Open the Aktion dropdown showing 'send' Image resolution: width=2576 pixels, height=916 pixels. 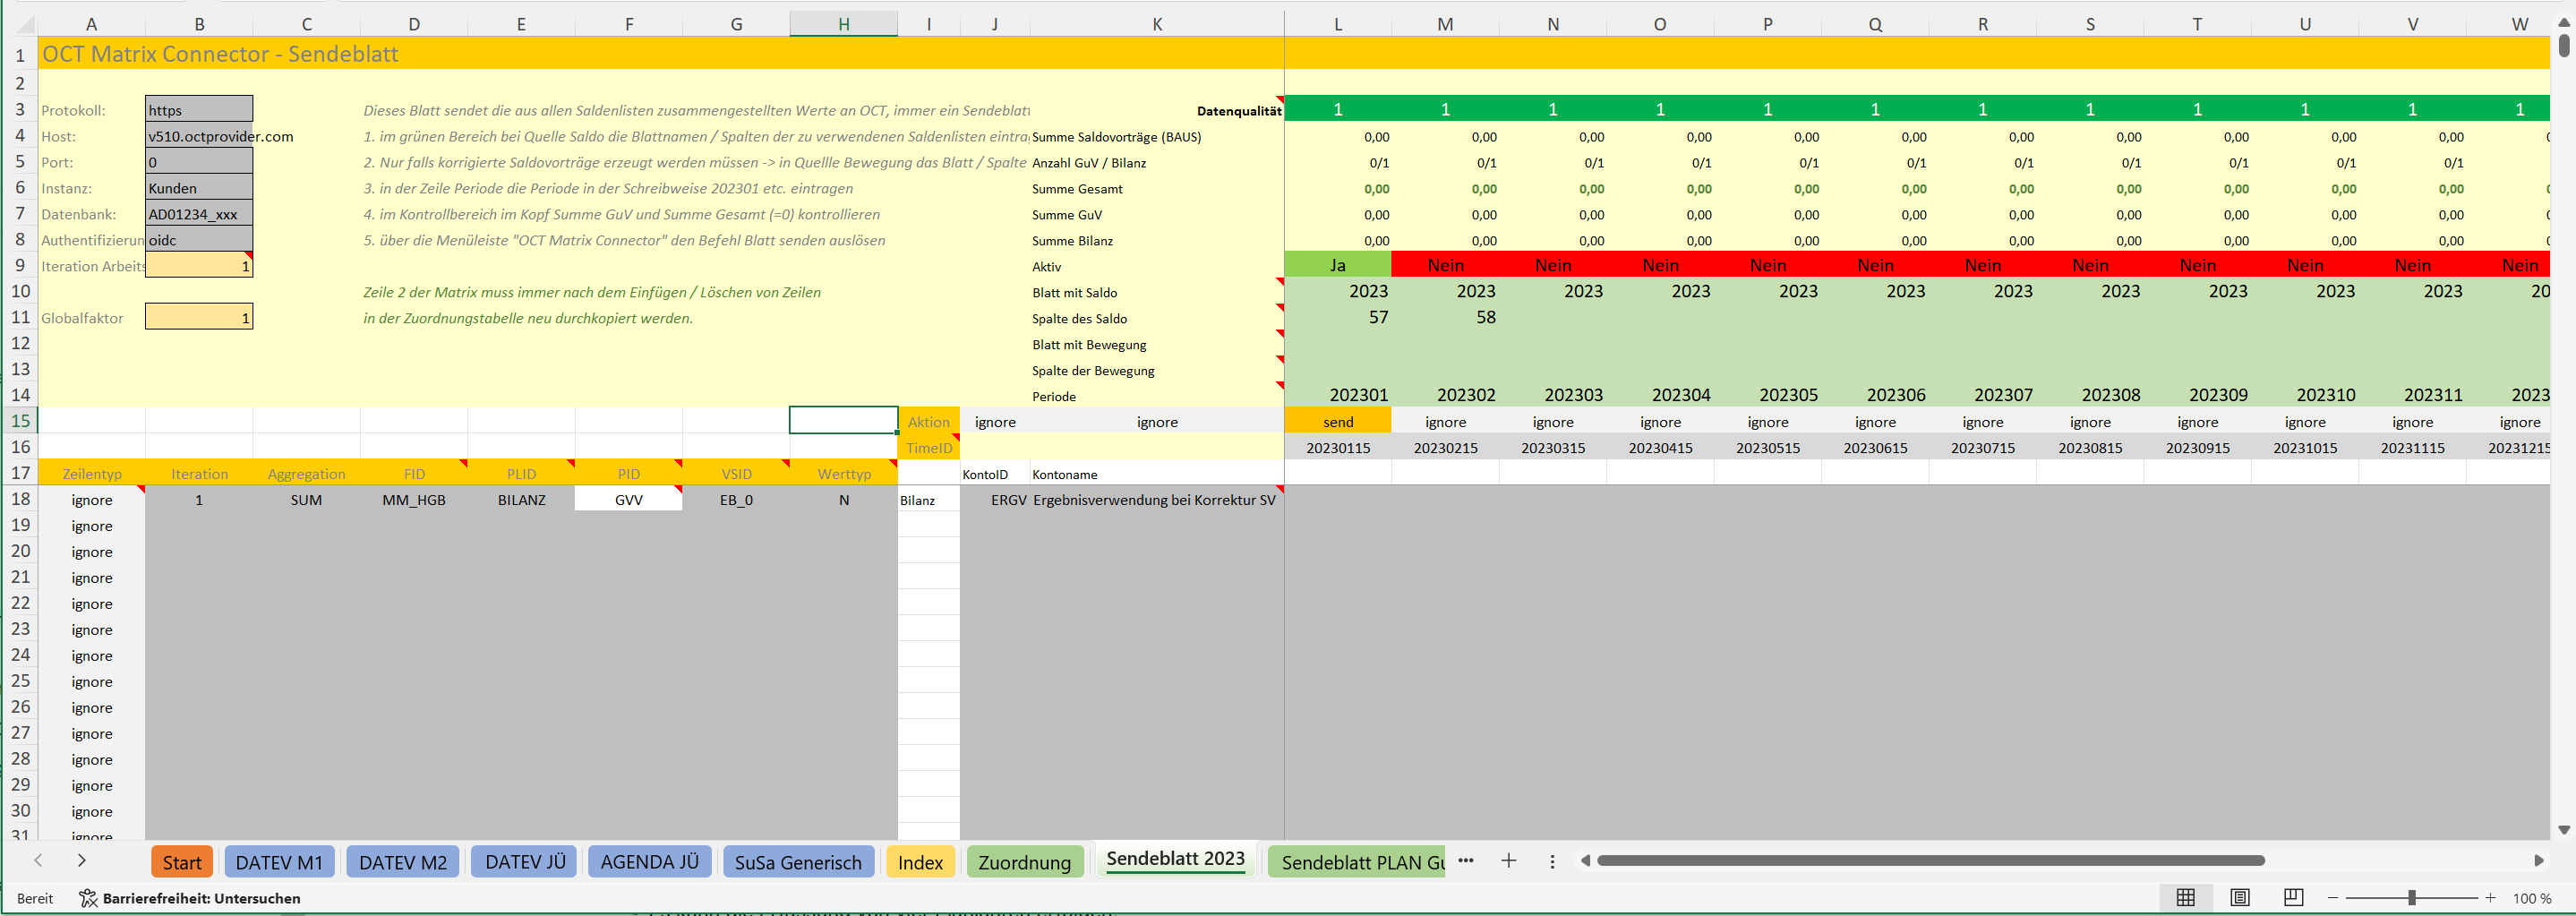tap(1337, 421)
